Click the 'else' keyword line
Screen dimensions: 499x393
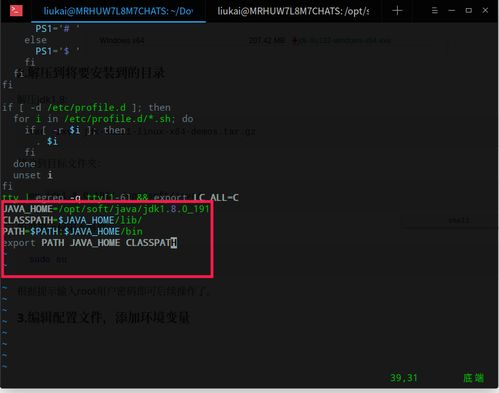point(35,40)
